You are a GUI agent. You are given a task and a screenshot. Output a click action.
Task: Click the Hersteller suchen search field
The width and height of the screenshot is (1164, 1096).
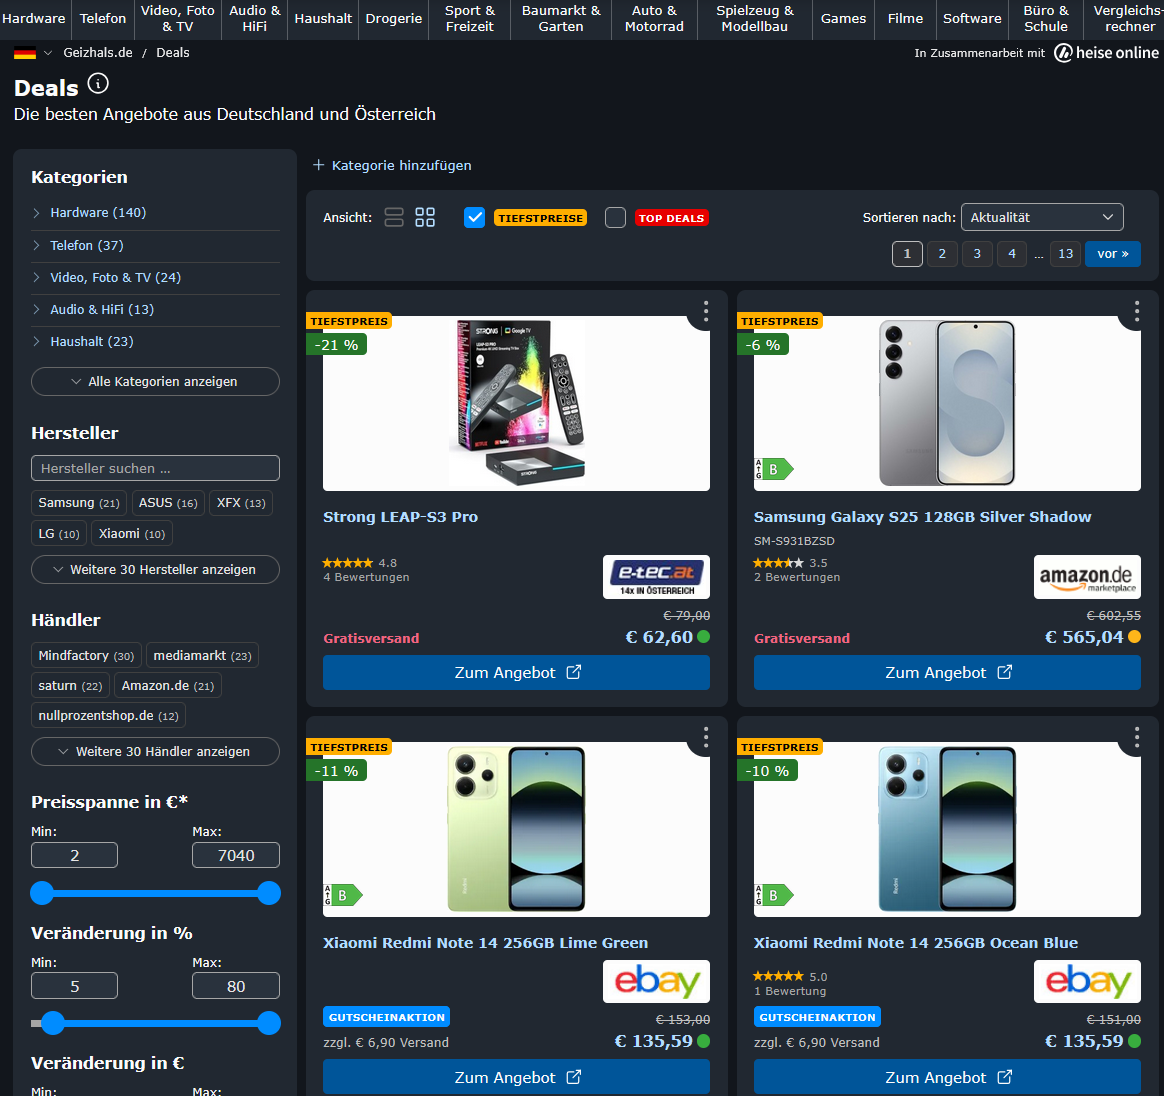[x=155, y=469]
